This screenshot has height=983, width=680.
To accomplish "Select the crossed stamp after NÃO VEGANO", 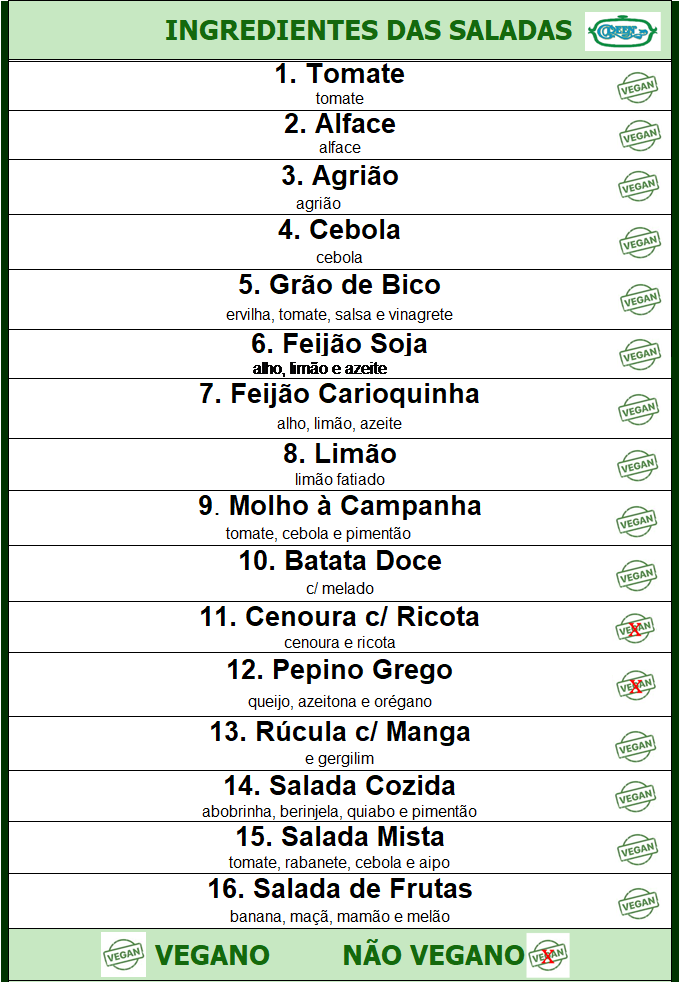I will point(548,955).
